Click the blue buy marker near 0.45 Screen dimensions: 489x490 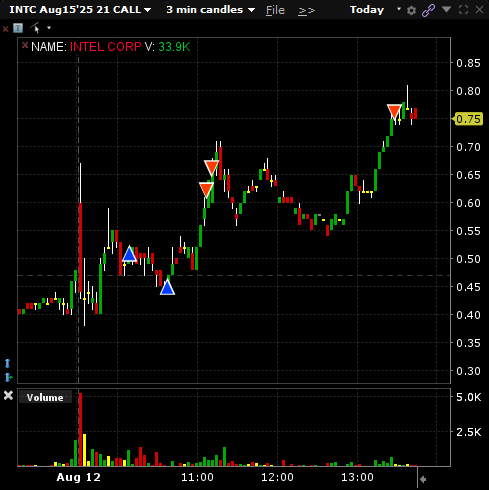167,288
